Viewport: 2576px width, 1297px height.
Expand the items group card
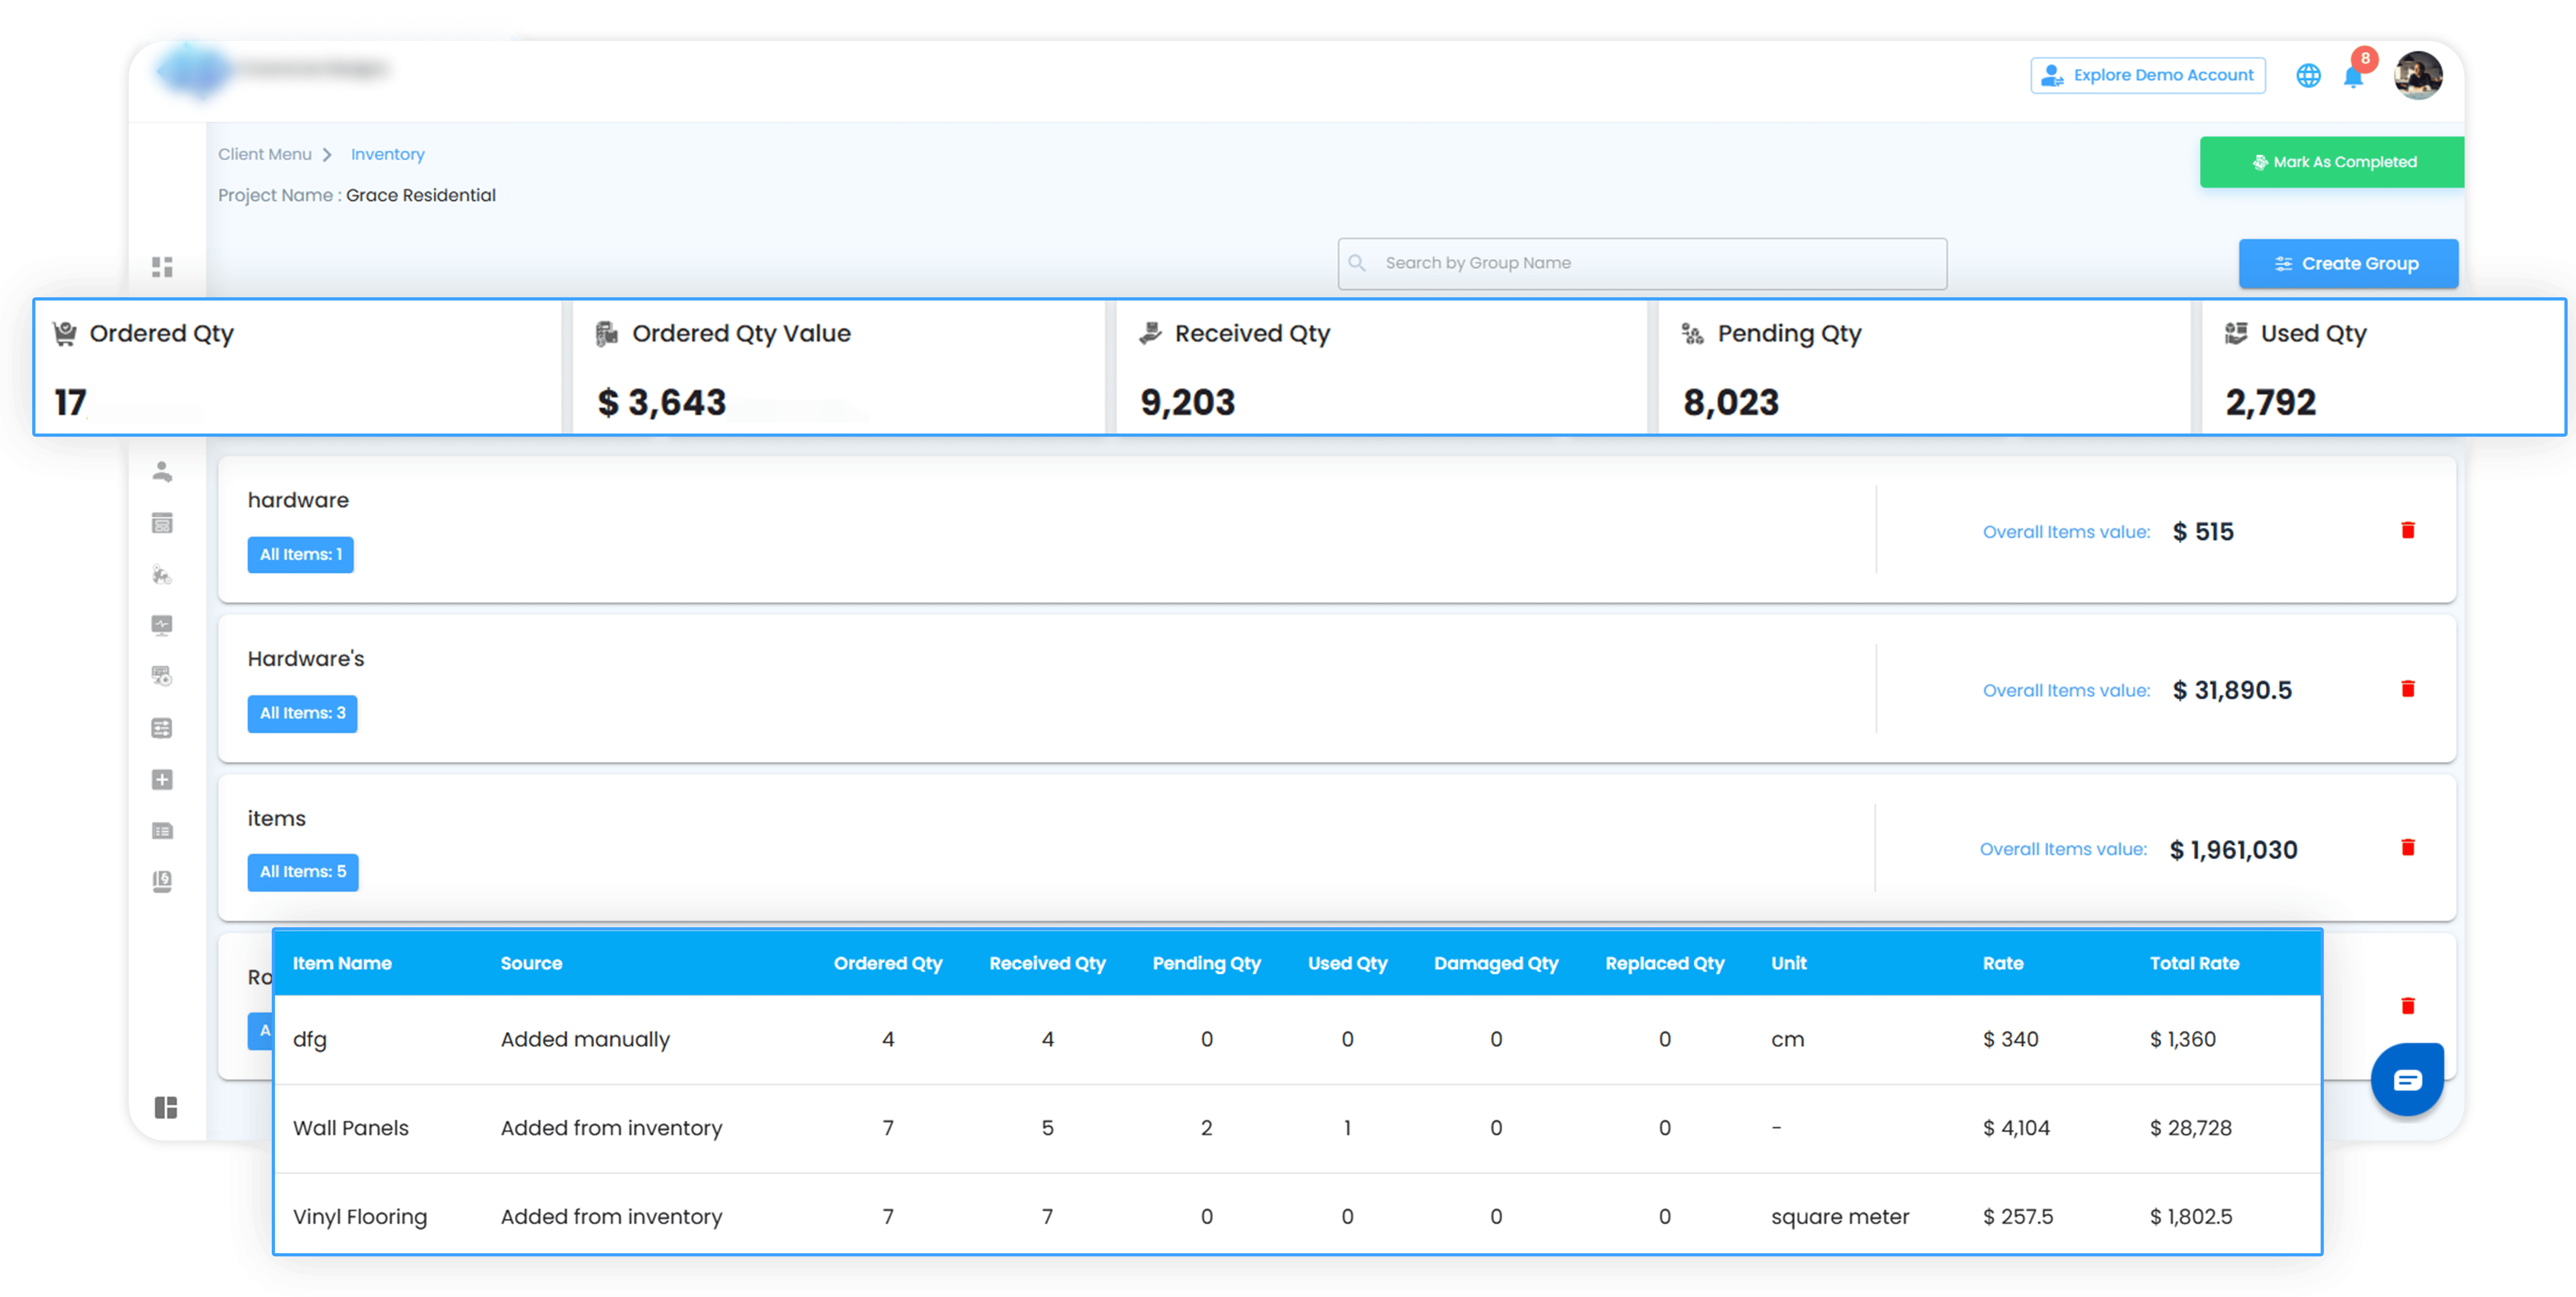(1337, 848)
